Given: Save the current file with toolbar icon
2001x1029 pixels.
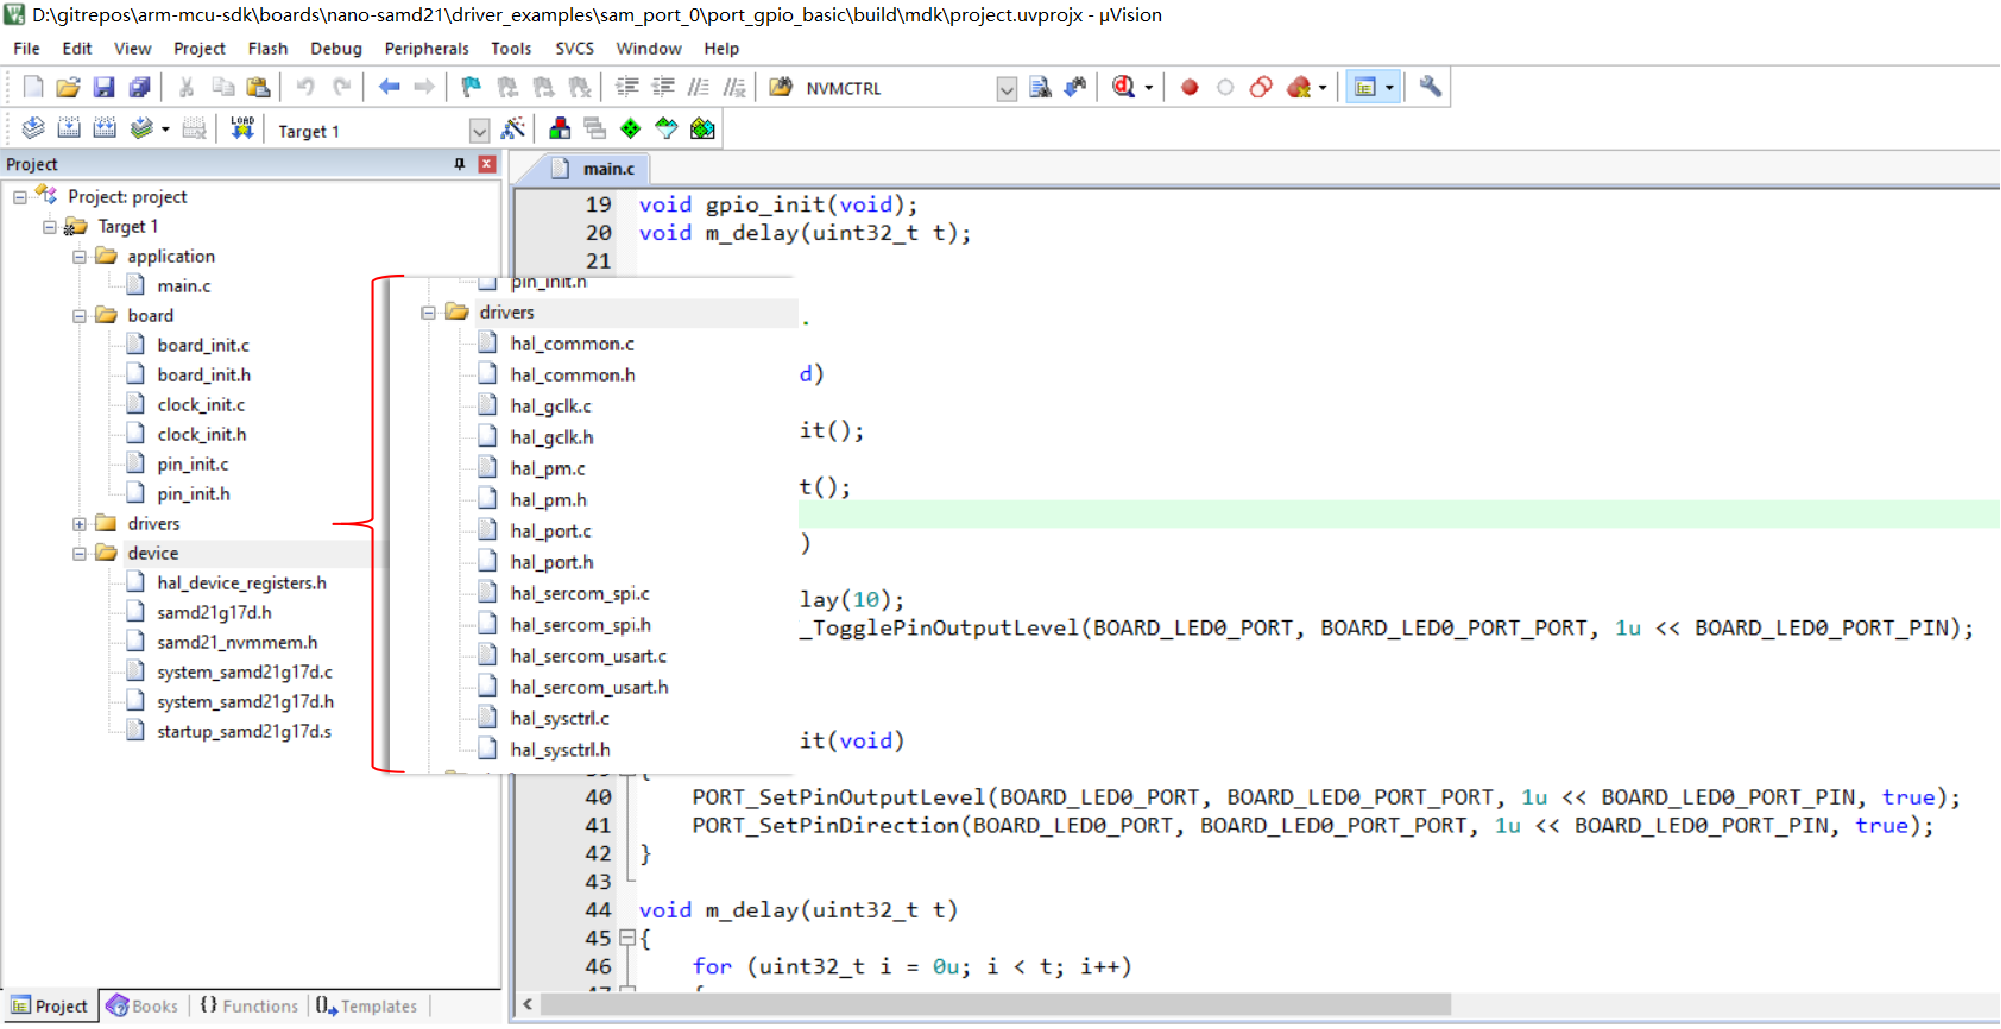Looking at the screenshot, I should click(104, 88).
